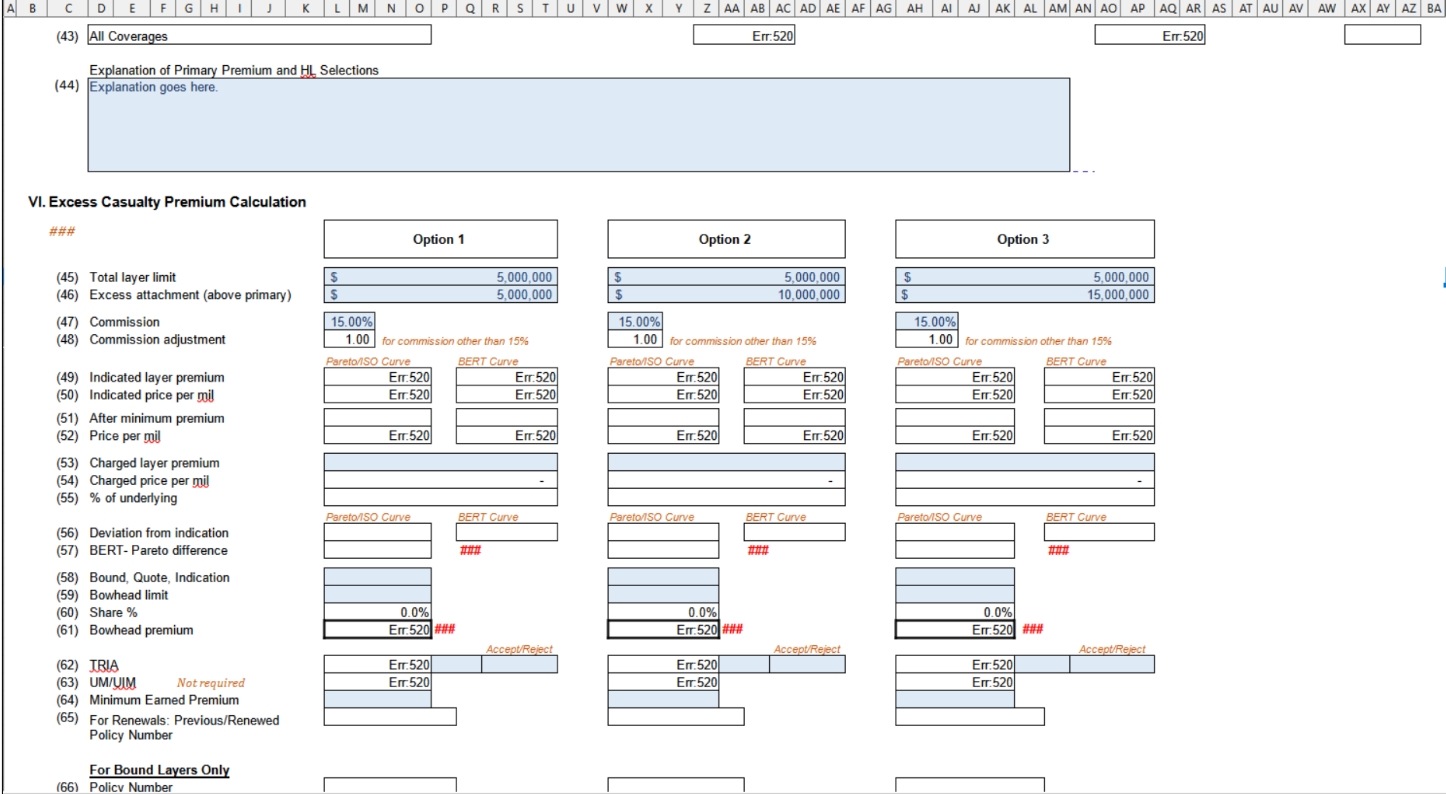
Task: Open Option 3 TRIA Accept/Reject cell
Action: (1112, 664)
